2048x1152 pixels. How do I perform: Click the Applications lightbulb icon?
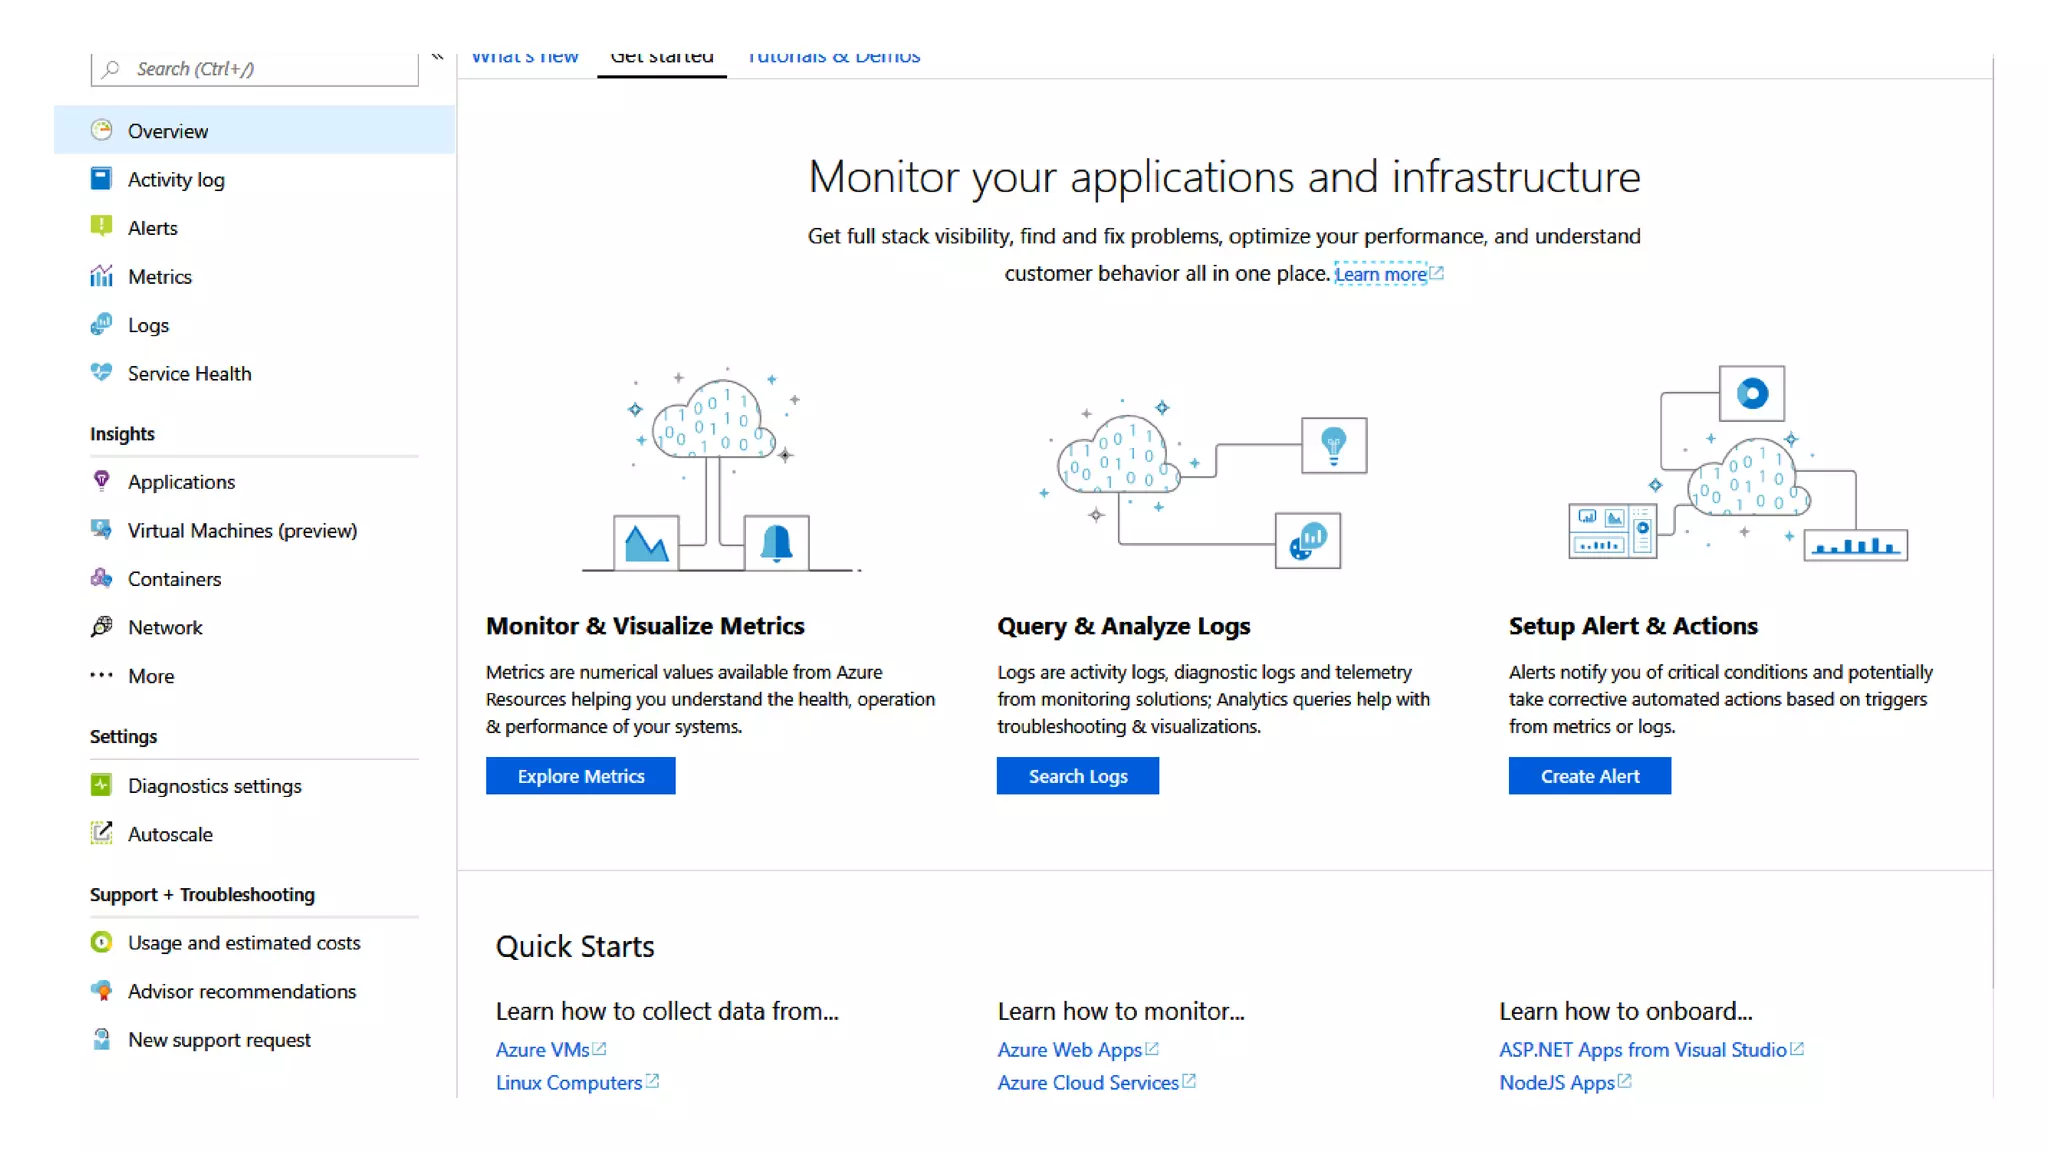(101, 481)
